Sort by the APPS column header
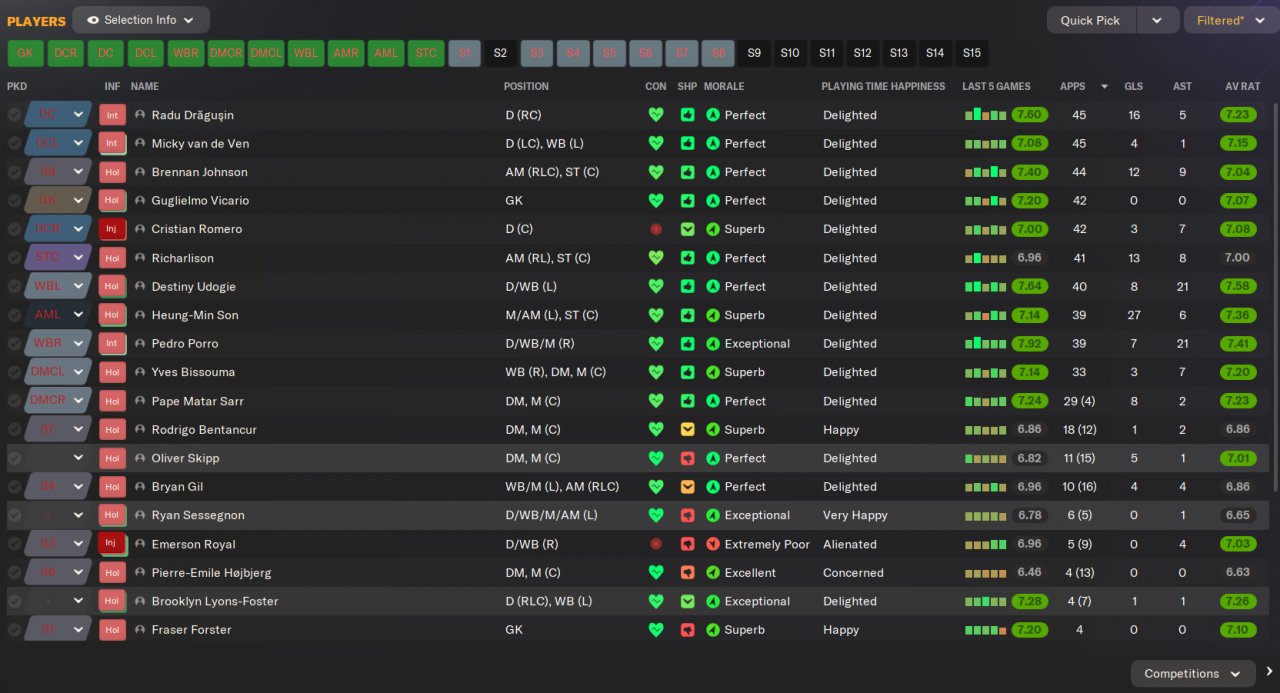The image size is (1280, 693). coord(1072,86)
